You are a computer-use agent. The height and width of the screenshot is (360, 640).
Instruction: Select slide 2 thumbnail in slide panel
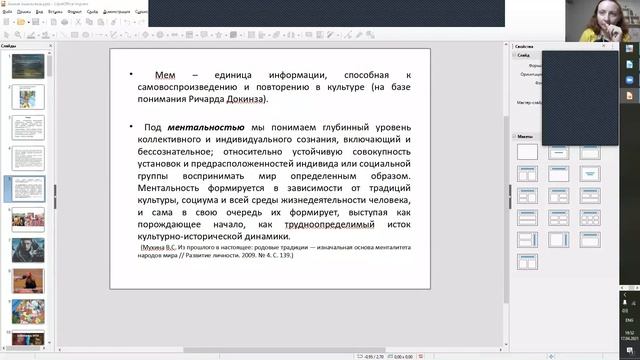(28, 97)
